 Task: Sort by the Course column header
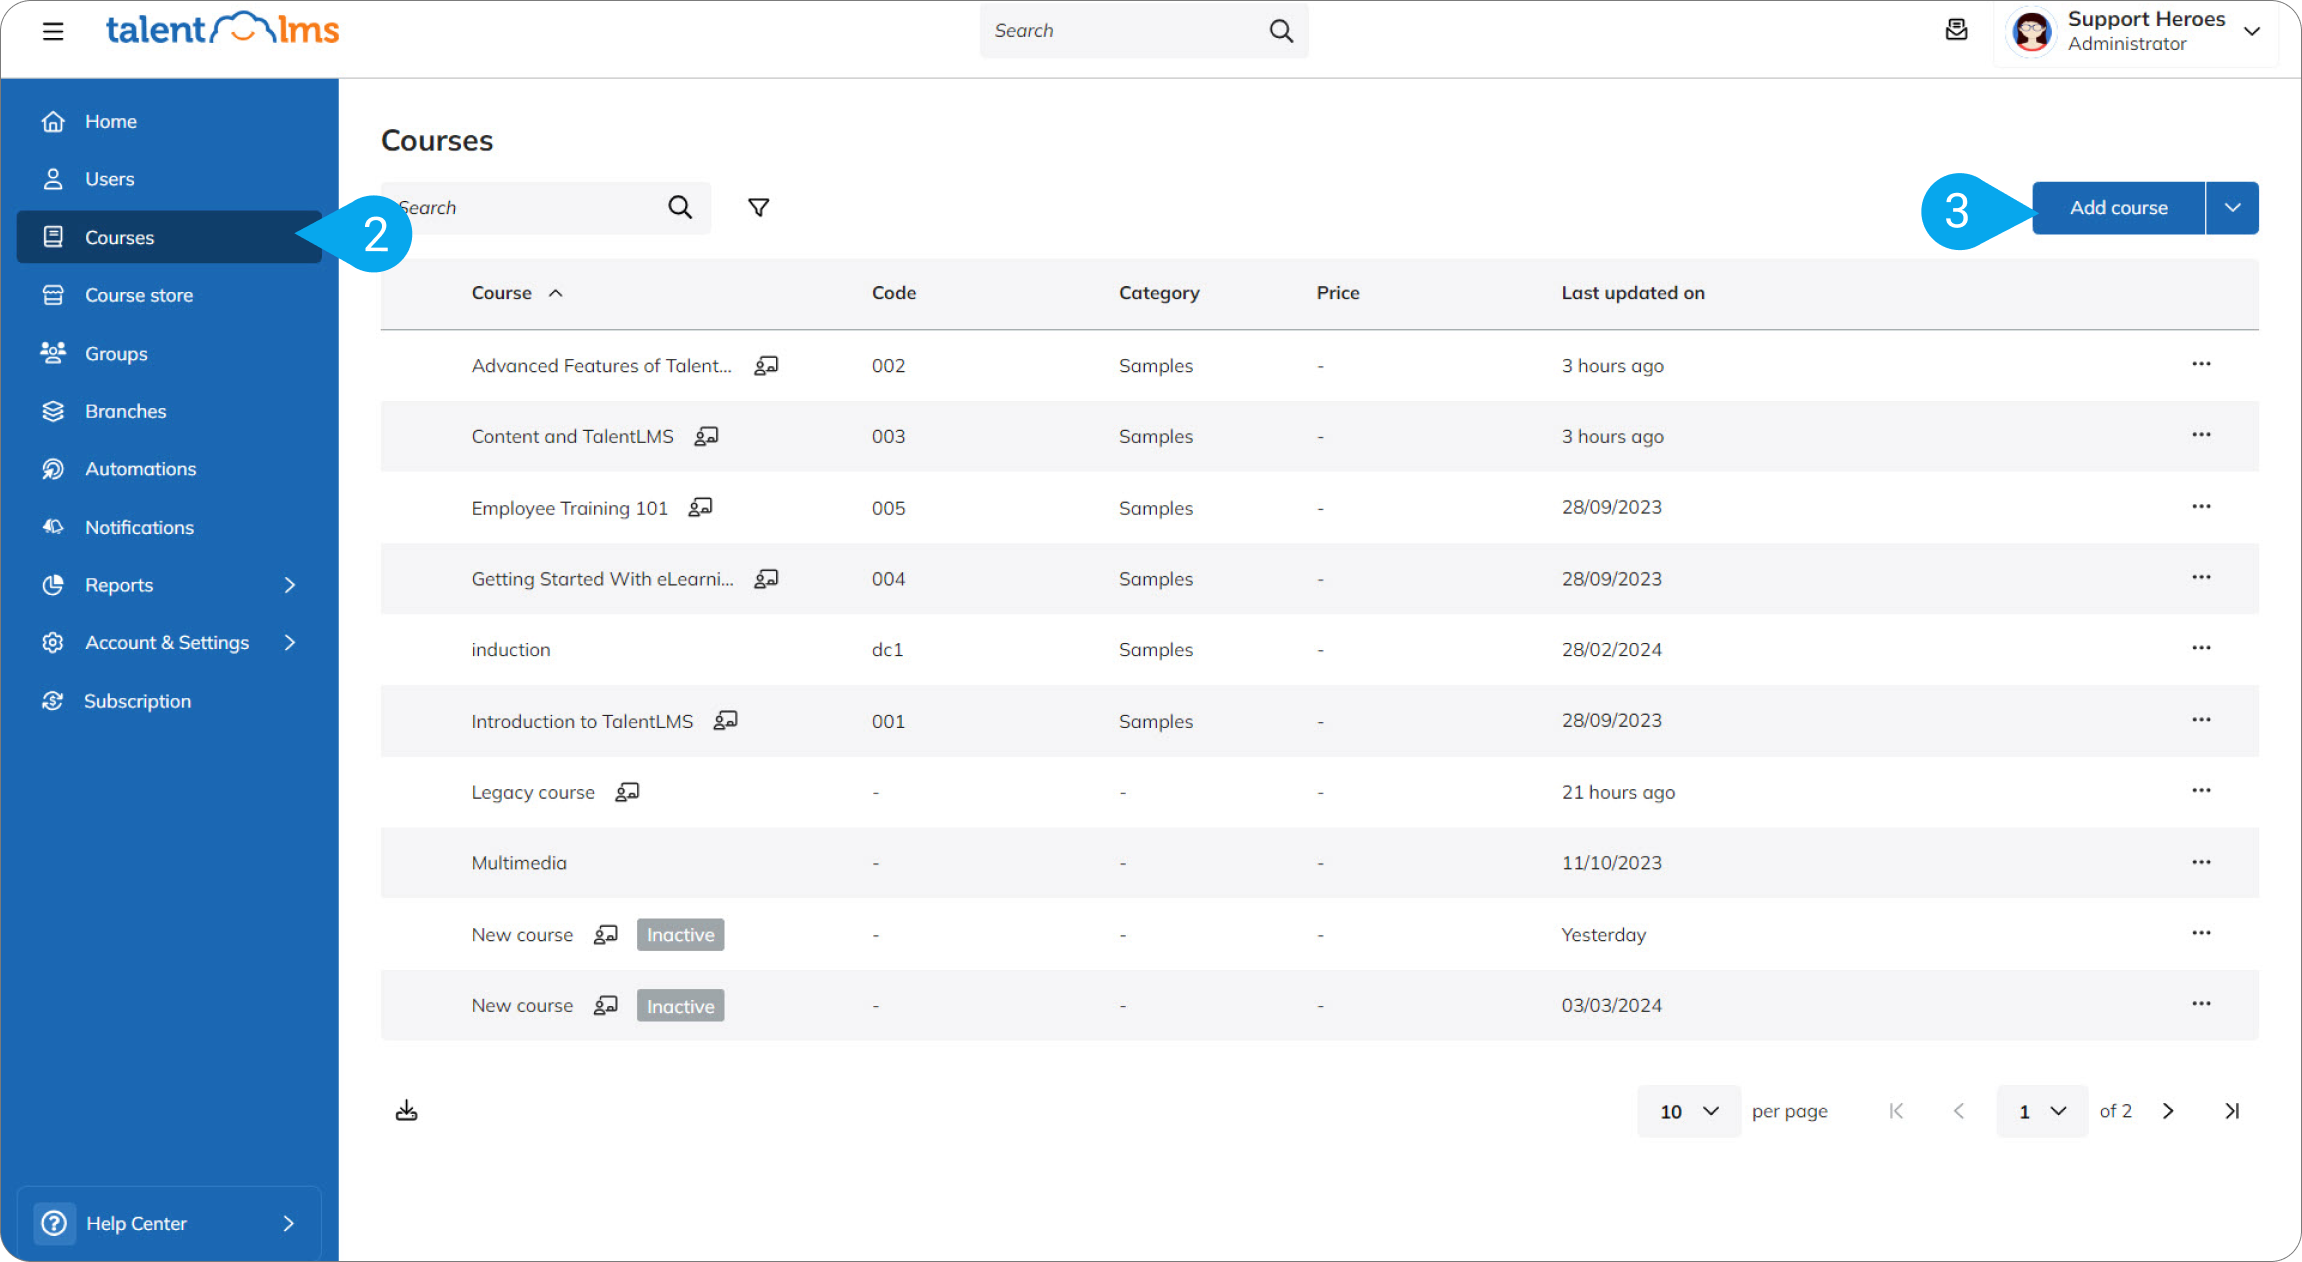(502, 293)
